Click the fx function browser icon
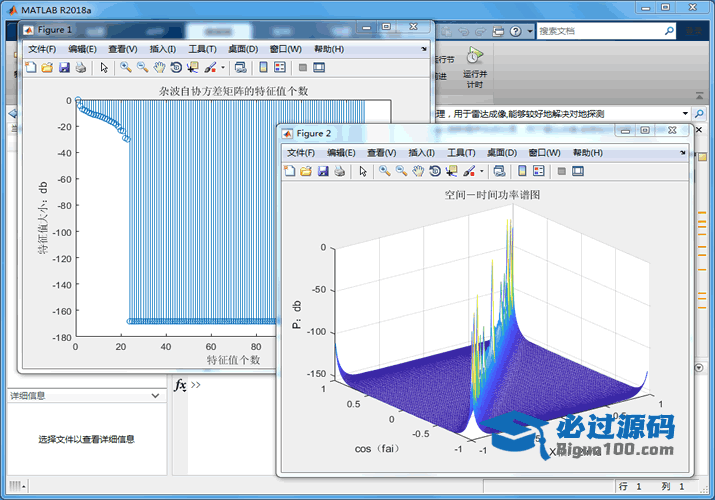This screenshot has height=500, width=715. [181, 385]
